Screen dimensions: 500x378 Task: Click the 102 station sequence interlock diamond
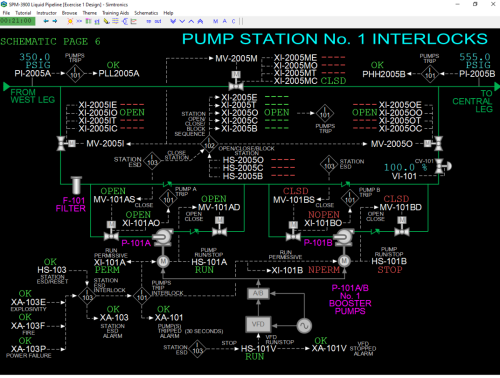click(x=209, y=144)
